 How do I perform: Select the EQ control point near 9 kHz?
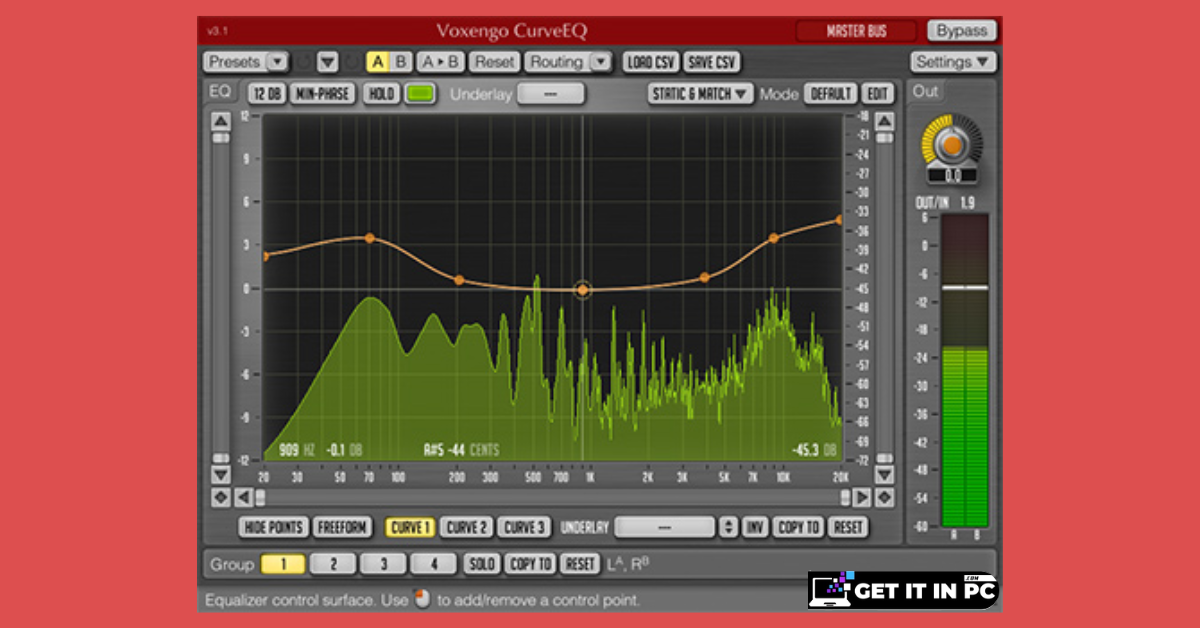tap(773, 238)
